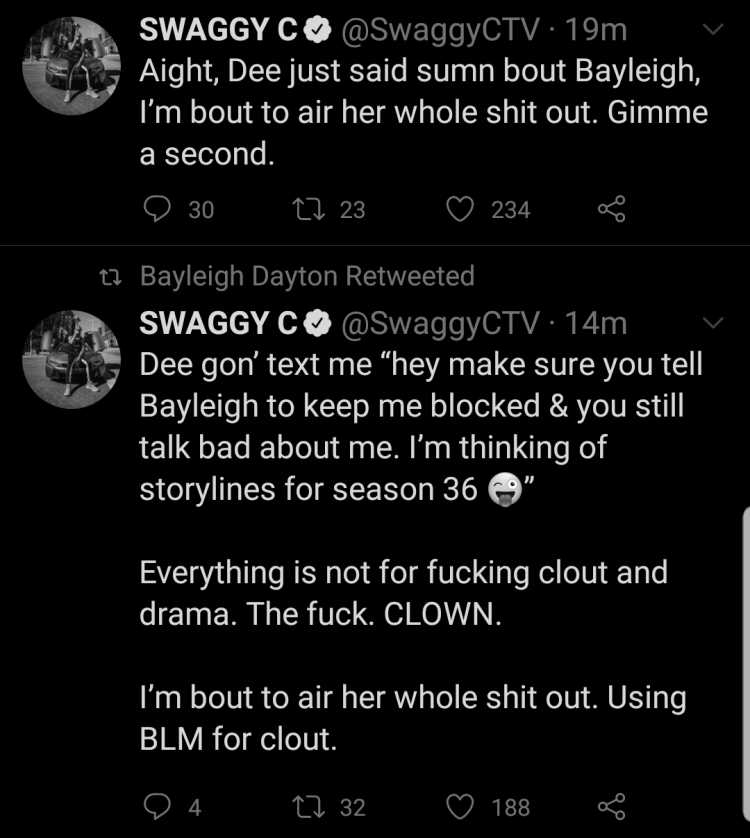This screenshot has width=750, height=838.
Task: Retweet the 19m Swaggy C tweet
Action: (309, 209)
